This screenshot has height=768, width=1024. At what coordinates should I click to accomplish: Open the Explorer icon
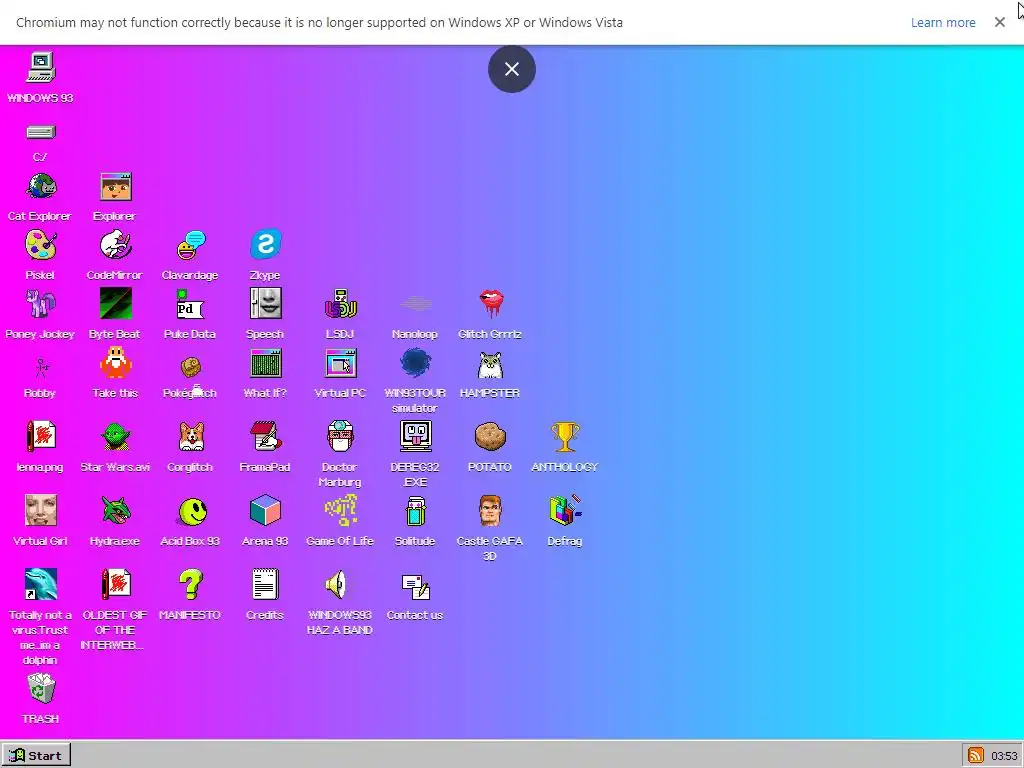click(x=116, y=187)
